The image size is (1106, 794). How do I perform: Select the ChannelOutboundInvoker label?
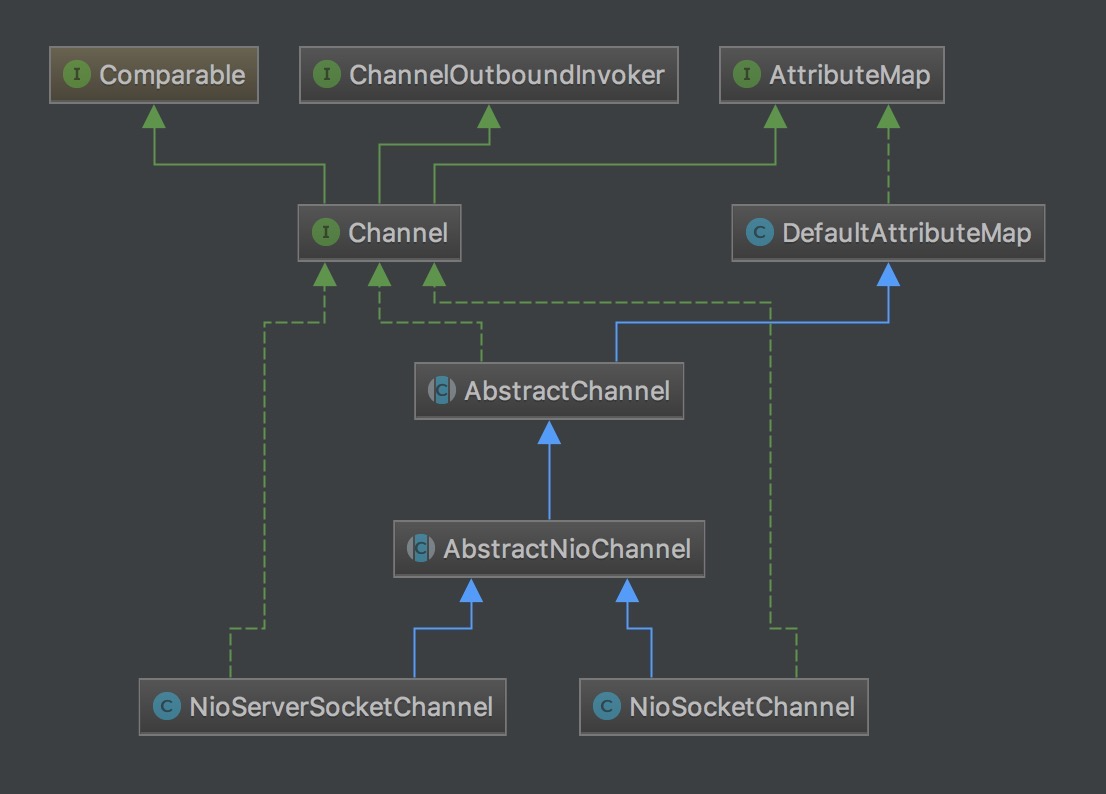coord(506,75)
